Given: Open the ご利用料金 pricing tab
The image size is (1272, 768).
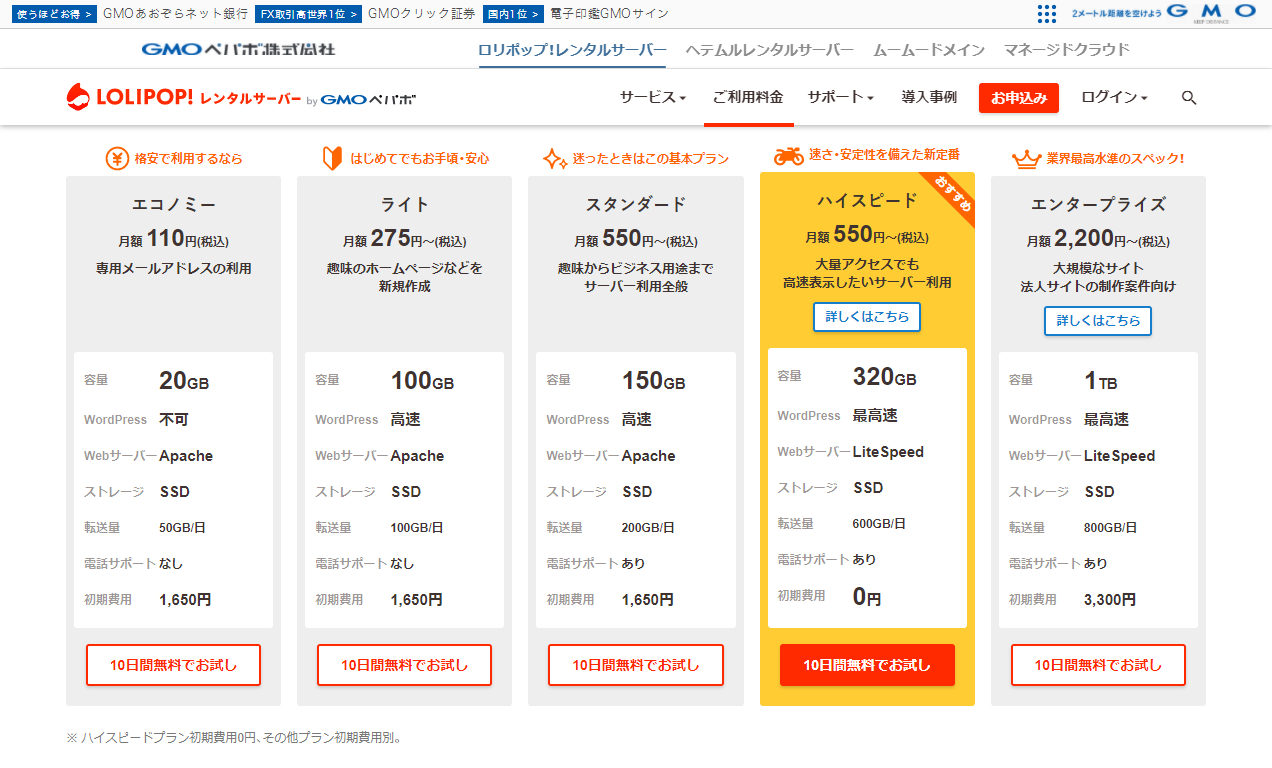Looking at the screenshot, I should tap(748, 97).
